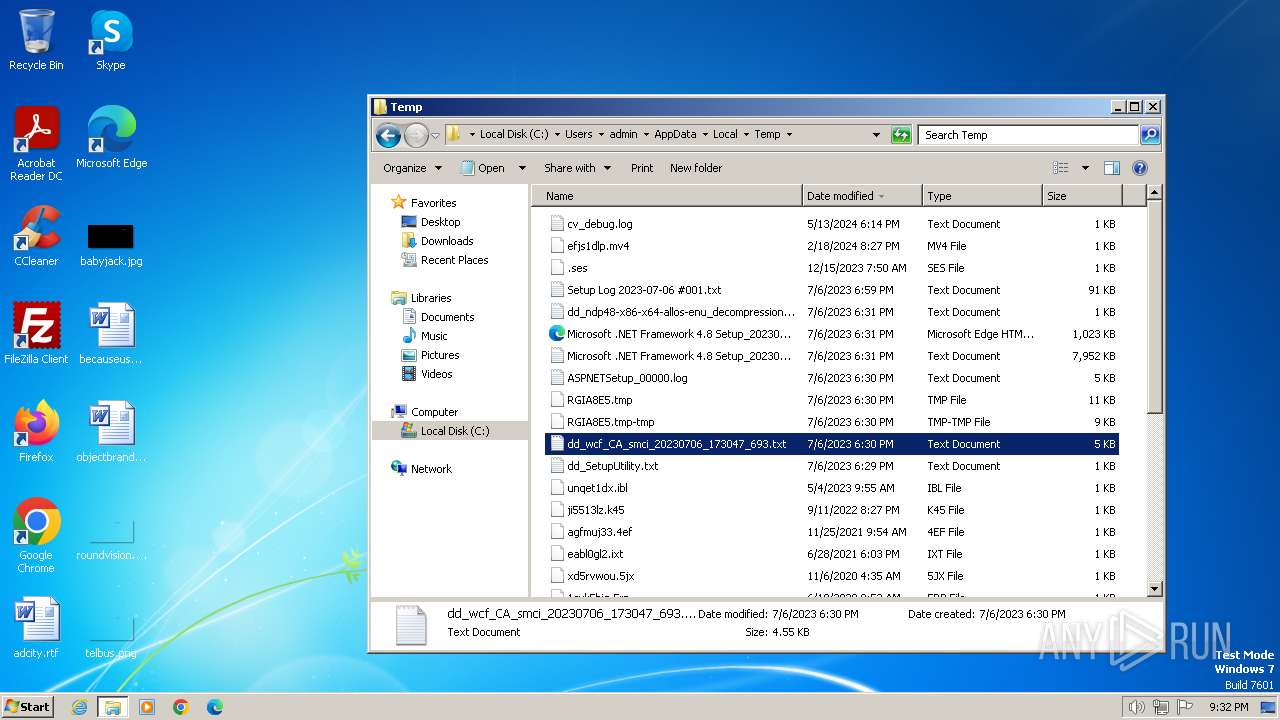Select the efjs1dlp.mv4 file
The width and height of the screenshot is (1280, 720).
click(831, 246)
